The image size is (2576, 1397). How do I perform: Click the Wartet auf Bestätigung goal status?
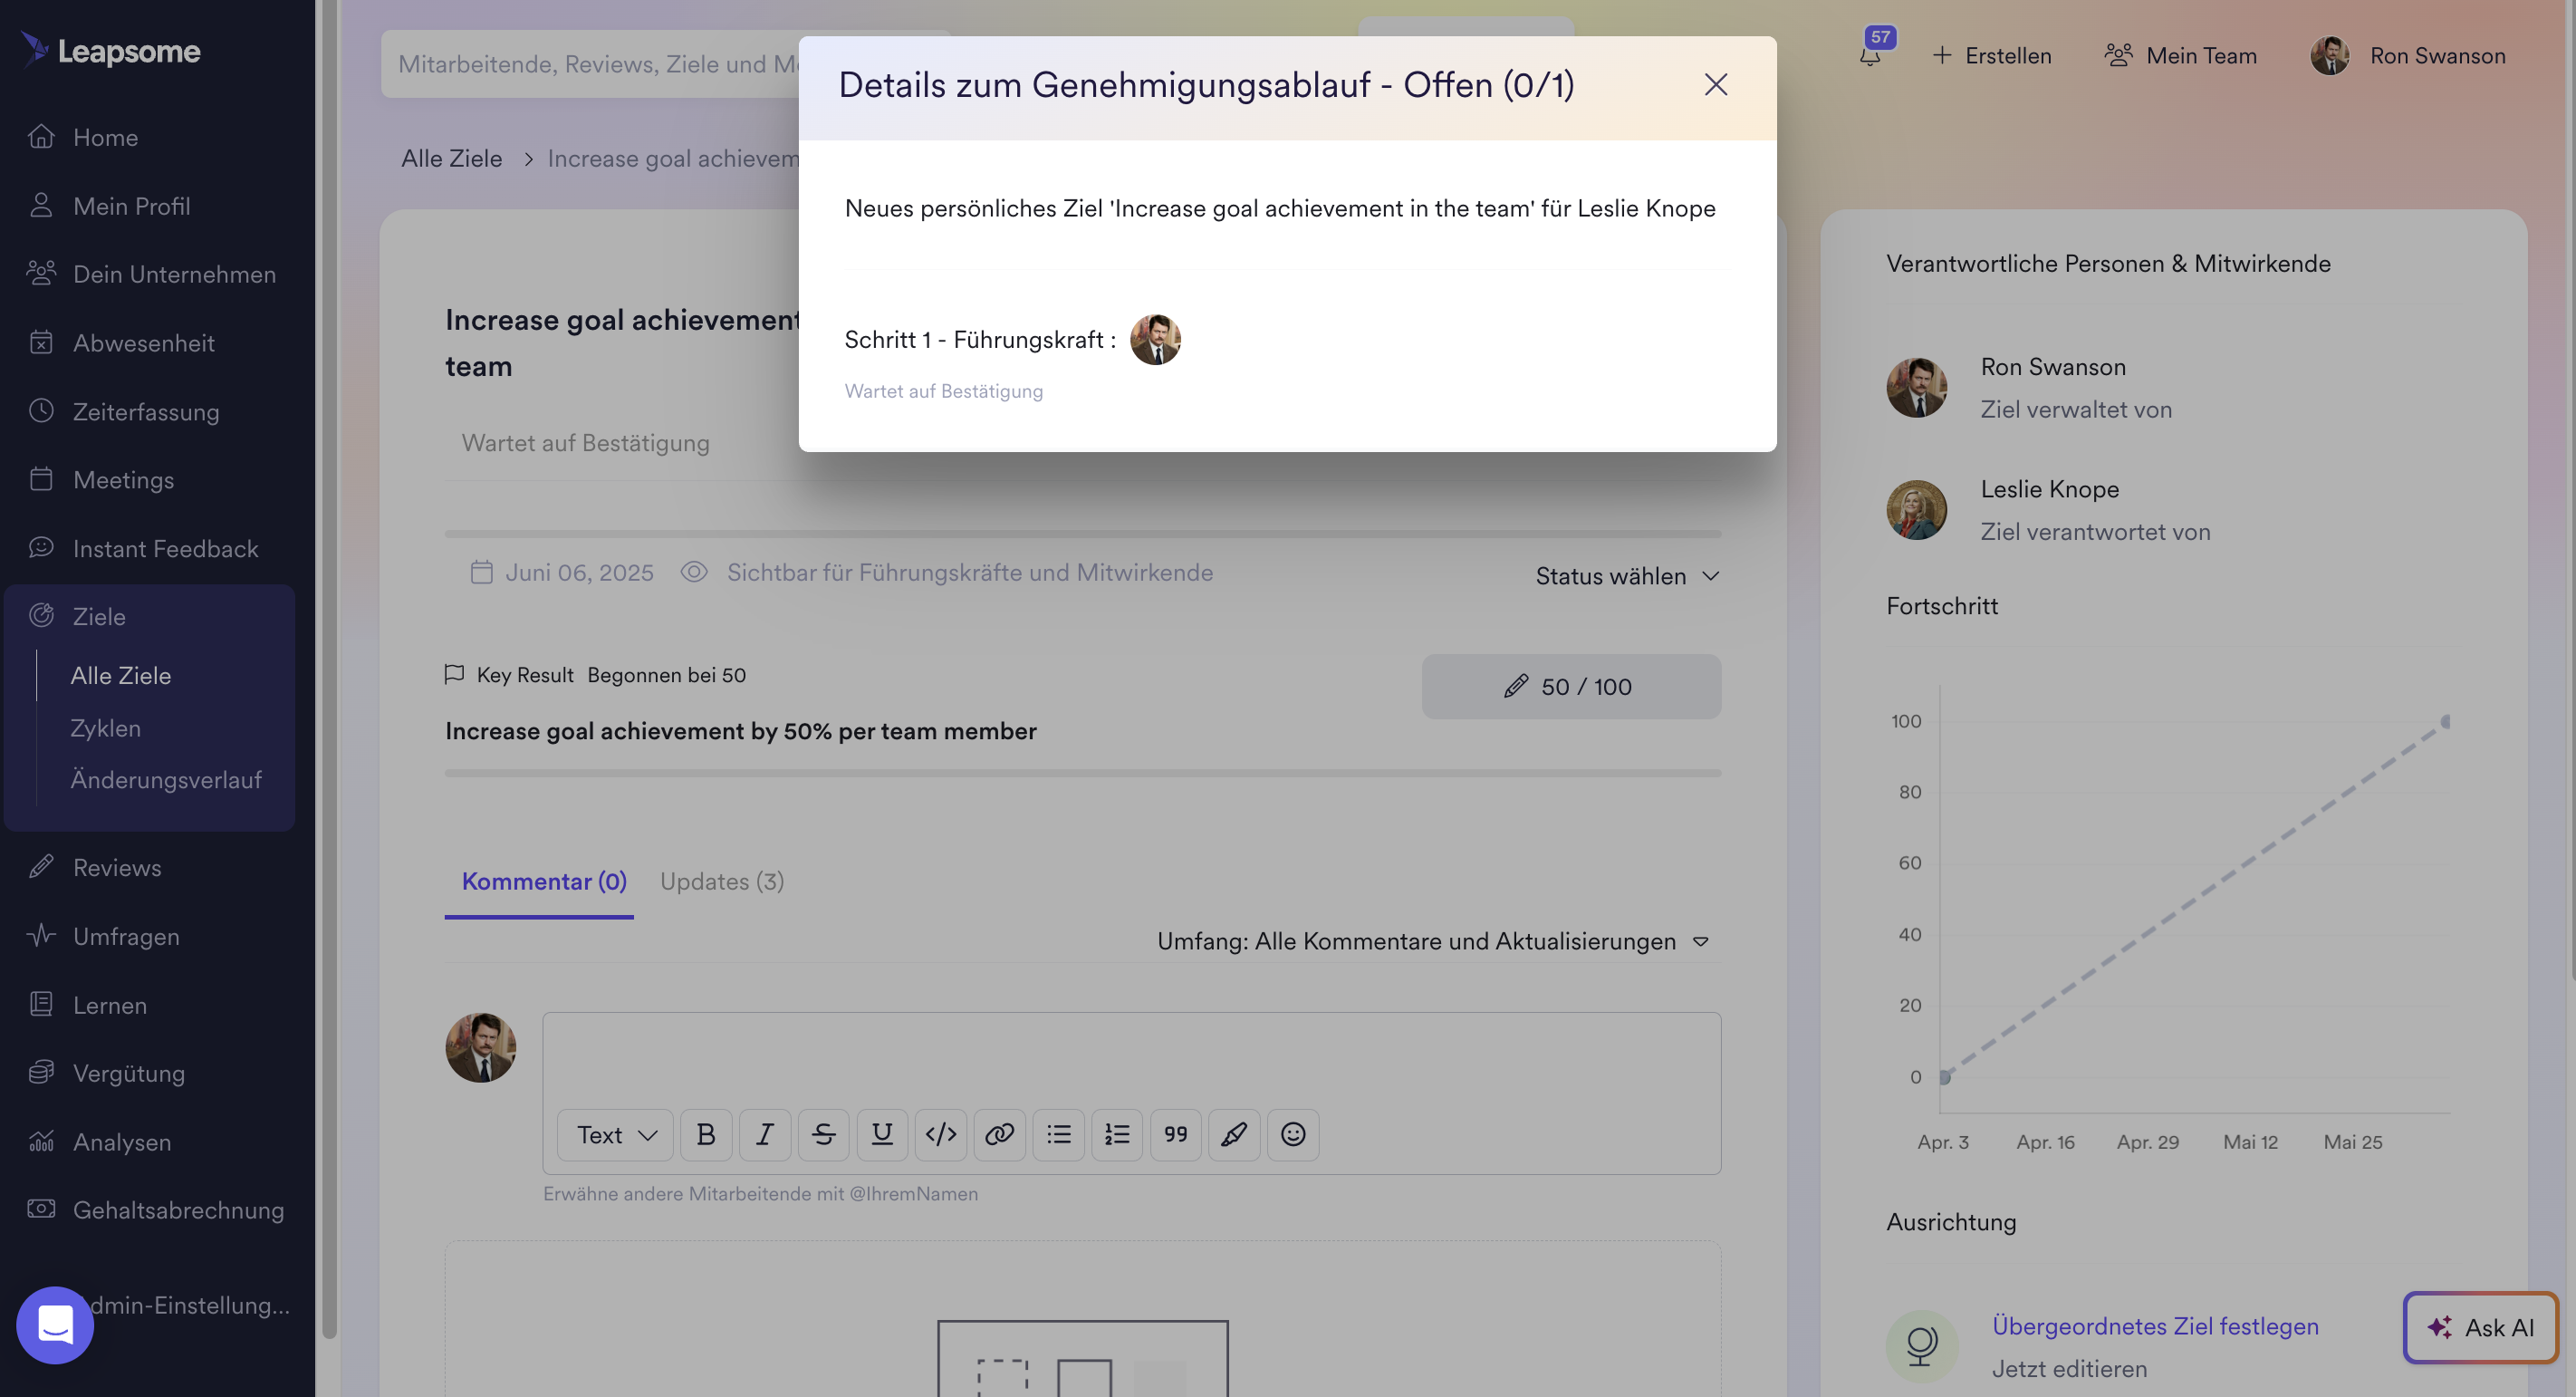tap(586, 443)
